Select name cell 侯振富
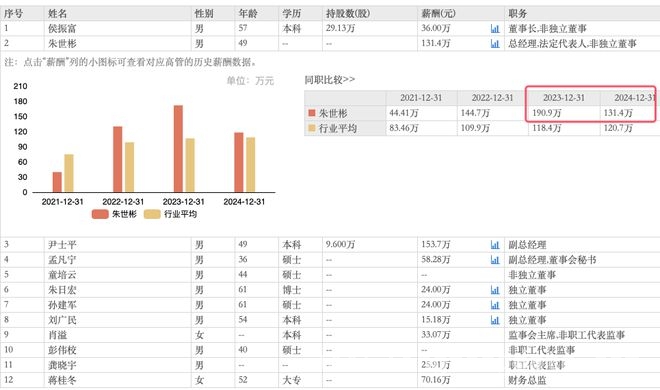The width and height of the screenshot is (660, 390). (x=62, y=29)
